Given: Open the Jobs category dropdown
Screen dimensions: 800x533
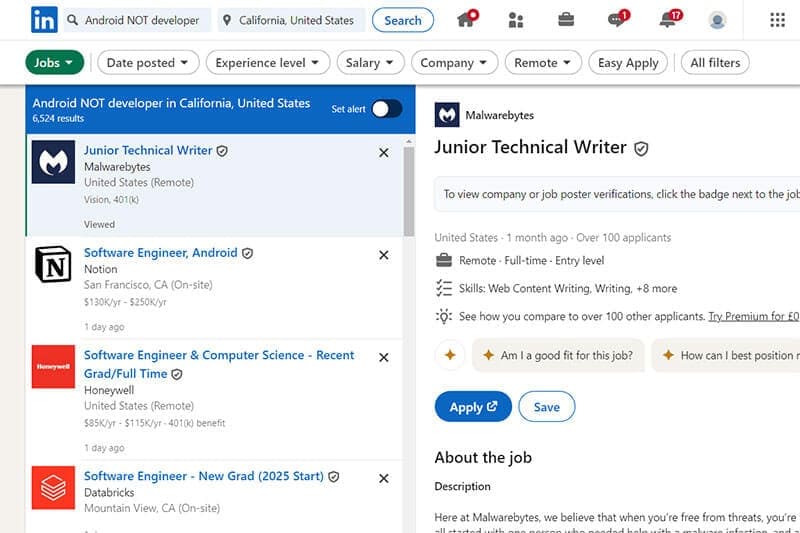Looking at the screenshot, I should click(55, 63).
